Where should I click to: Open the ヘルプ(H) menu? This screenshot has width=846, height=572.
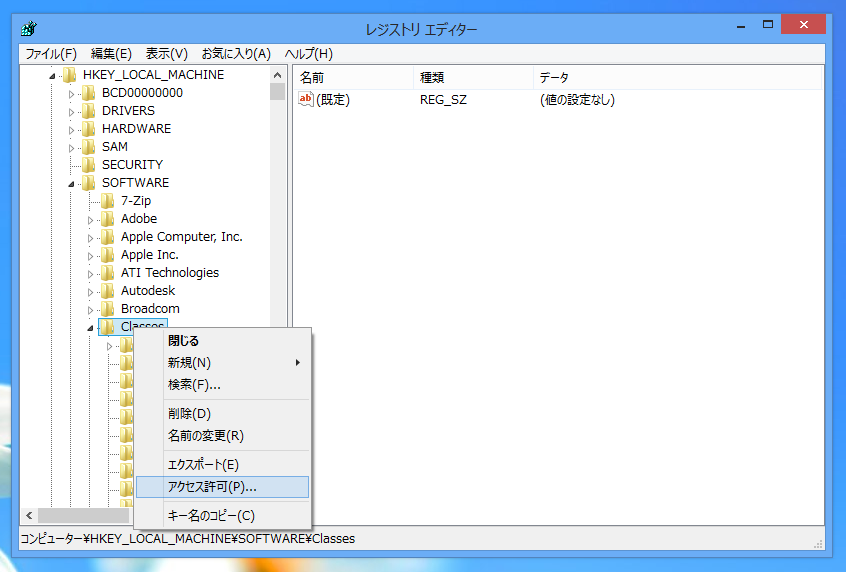[309, 54]
